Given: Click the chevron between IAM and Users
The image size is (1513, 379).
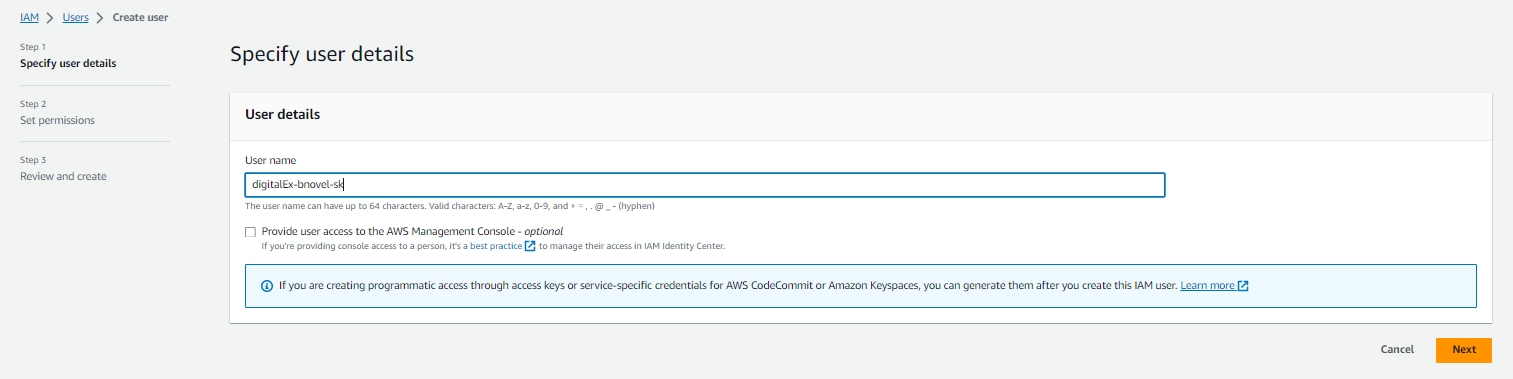Looking at the screenshot, I should [50, 18].
